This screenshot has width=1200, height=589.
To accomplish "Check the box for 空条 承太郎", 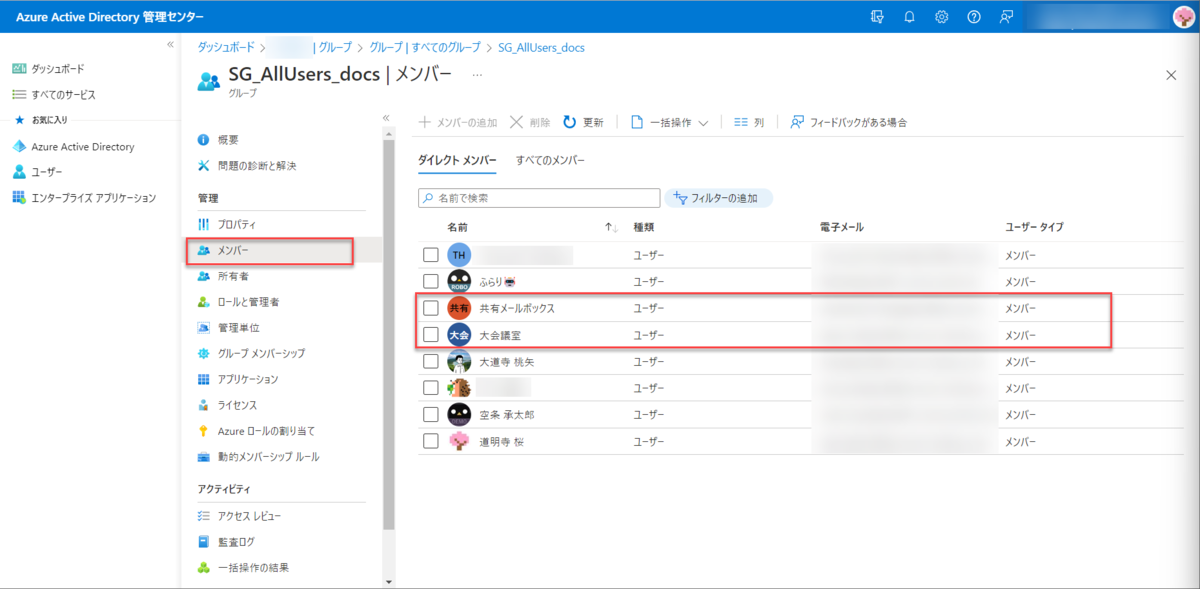I will pos(431,414).
